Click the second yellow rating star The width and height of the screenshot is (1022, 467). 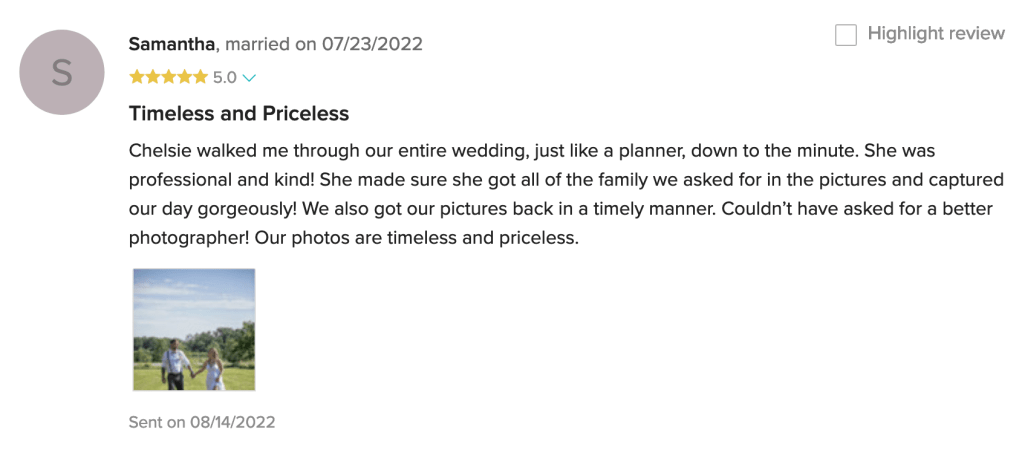pos(152,77)
